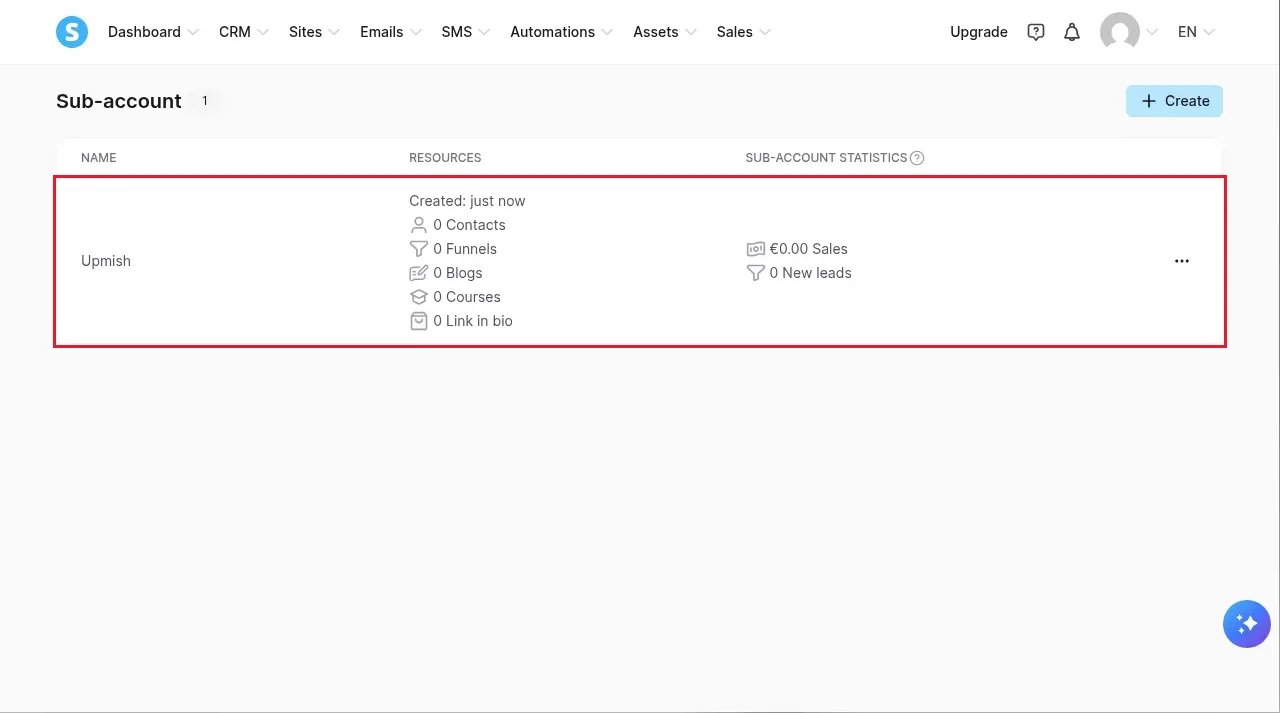Click the 0 Blogs text
The image size is (1280, 713).
pyautogui.click(x=458, y=273)
